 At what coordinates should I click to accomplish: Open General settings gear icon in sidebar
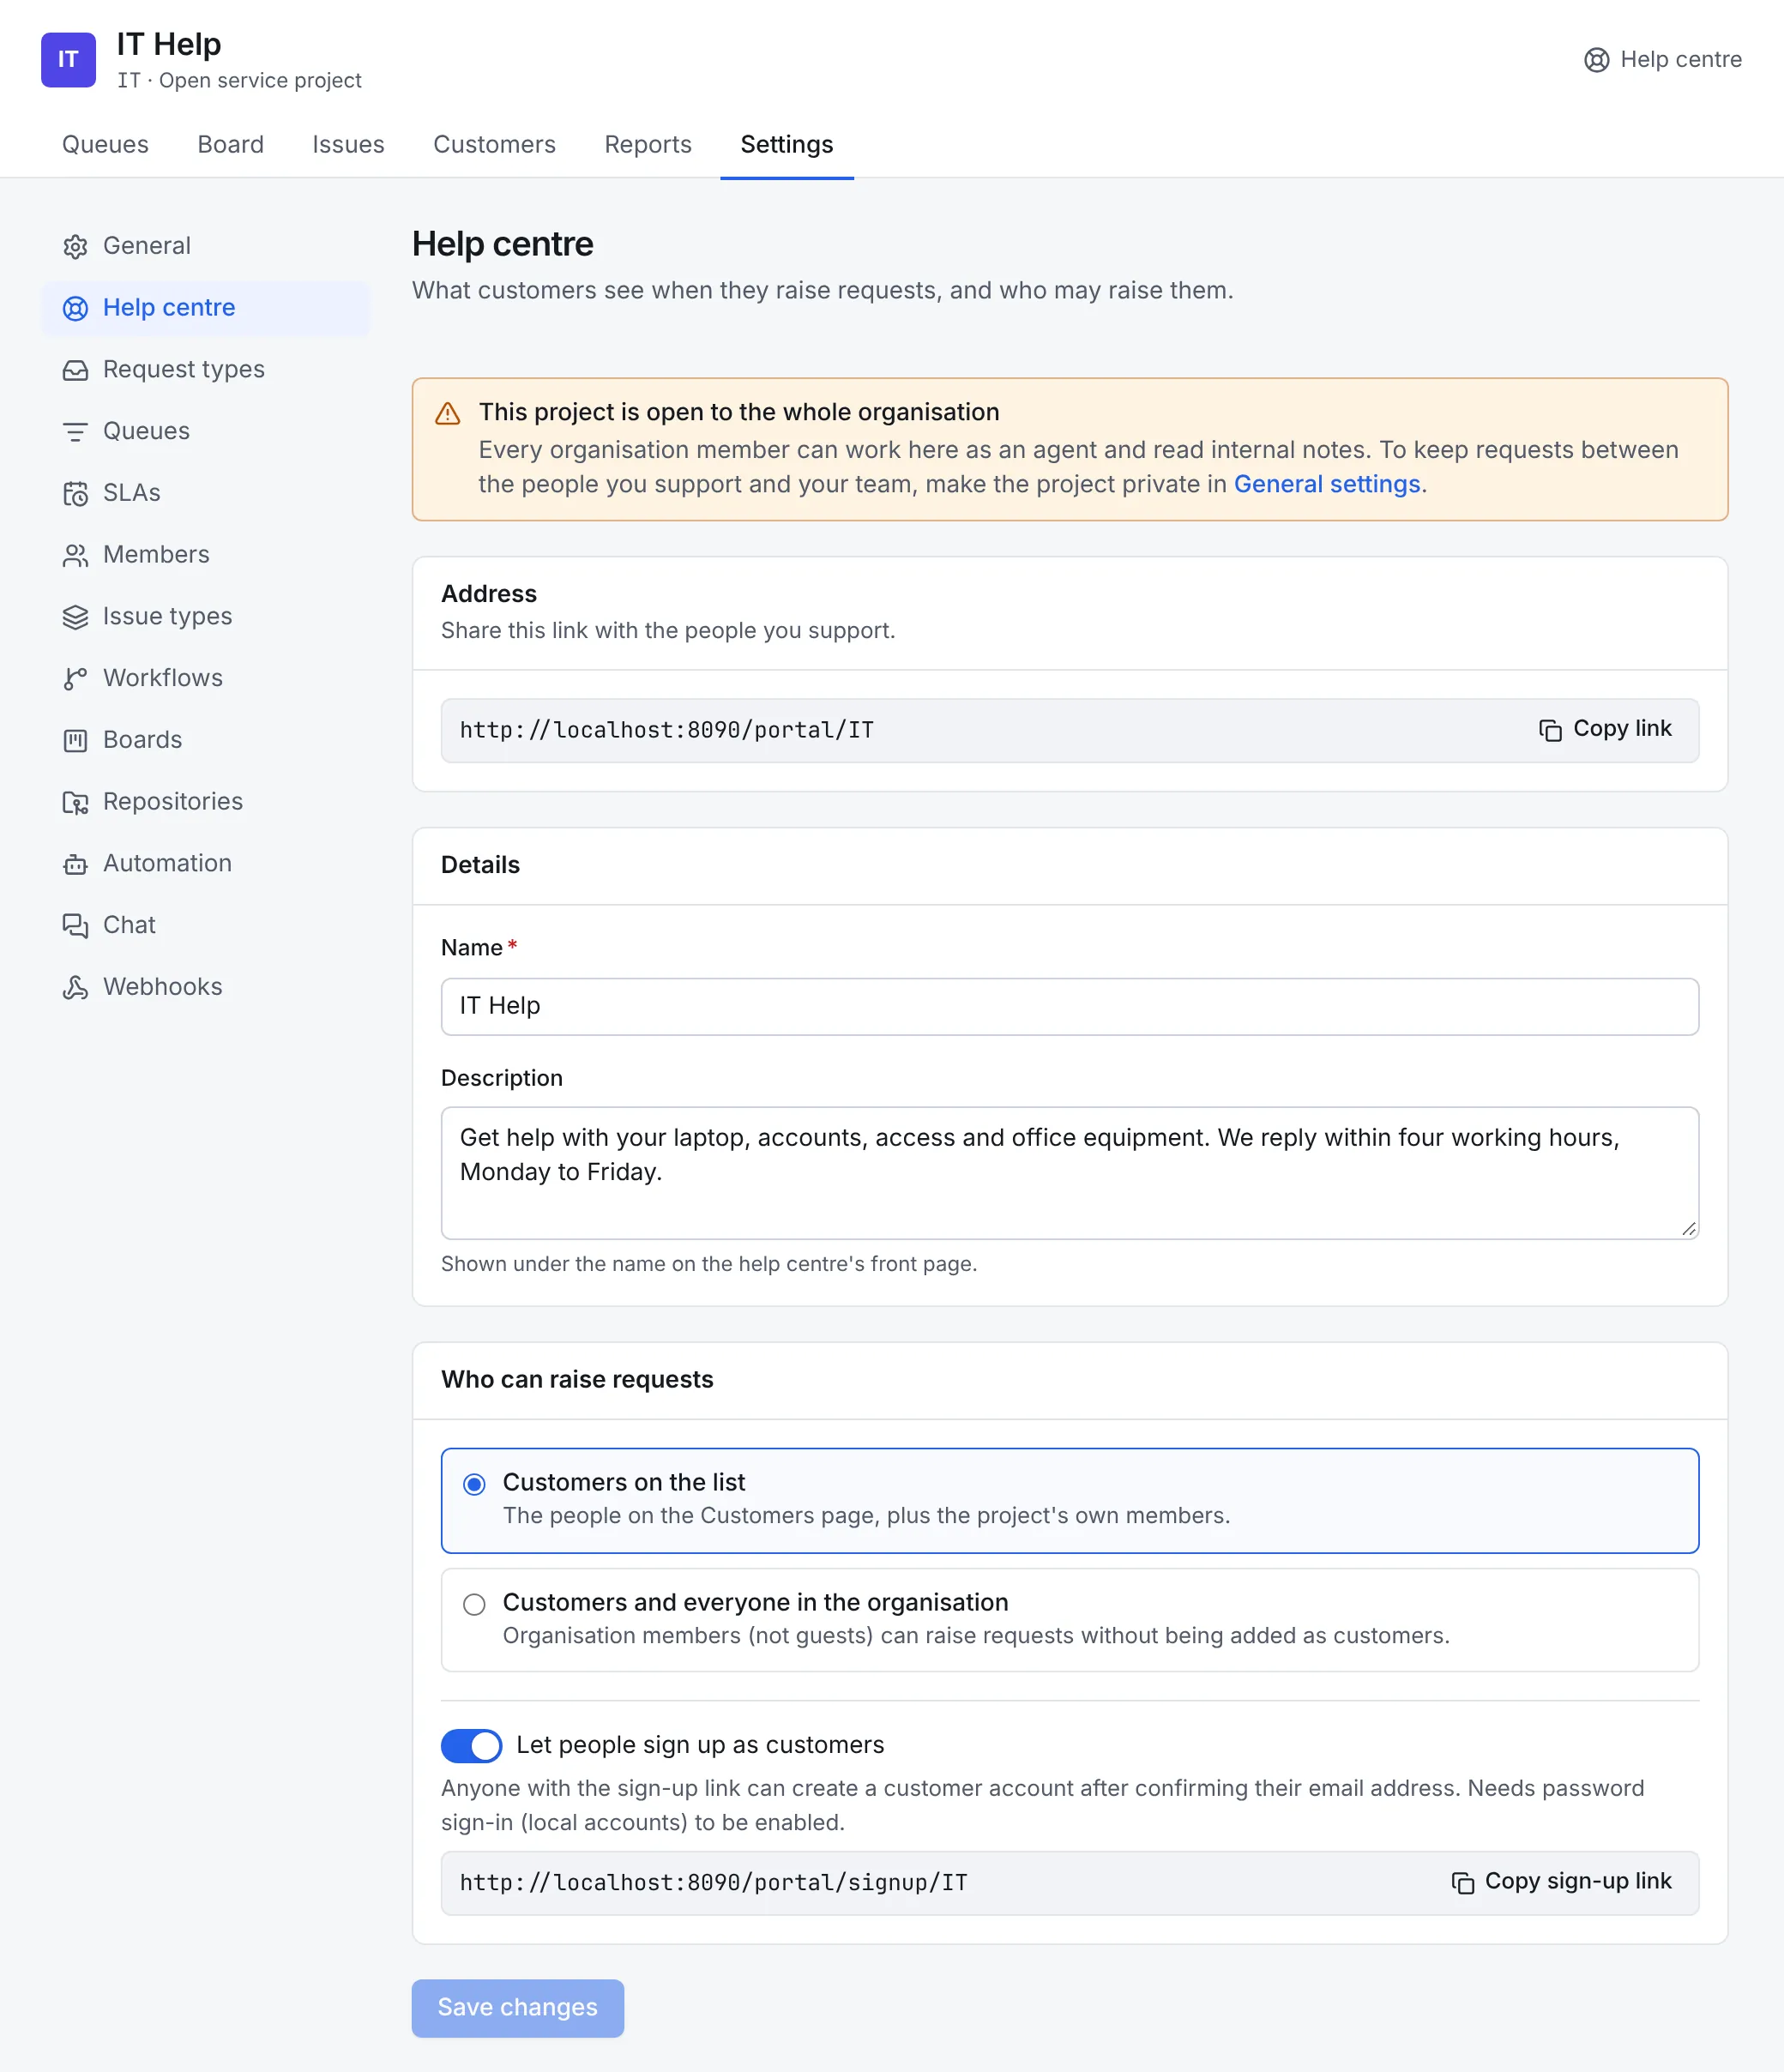(75, 246)
